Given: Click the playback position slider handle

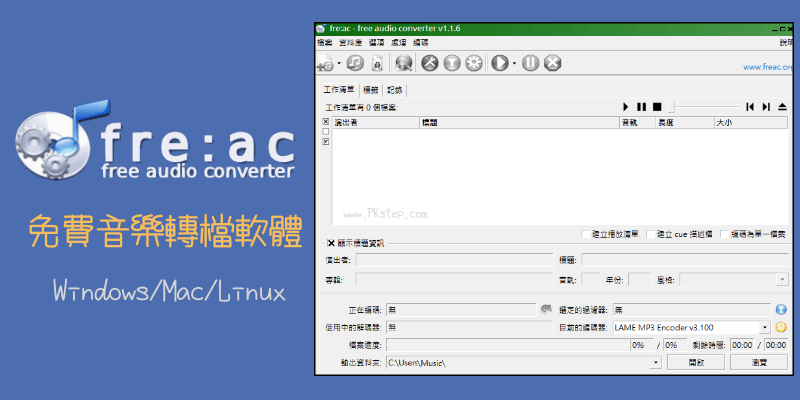Looking at the screenshot, I should pos(672,107).
